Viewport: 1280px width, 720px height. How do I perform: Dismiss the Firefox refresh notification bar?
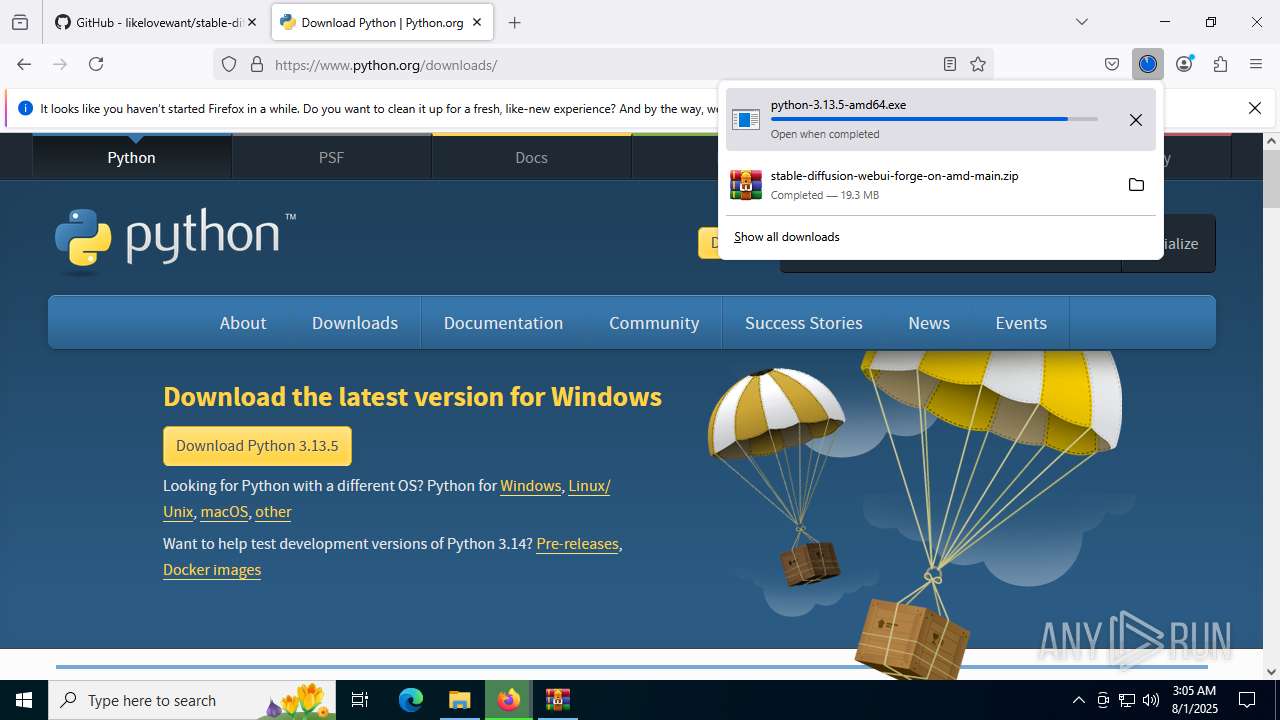(x=1255, y=108)
